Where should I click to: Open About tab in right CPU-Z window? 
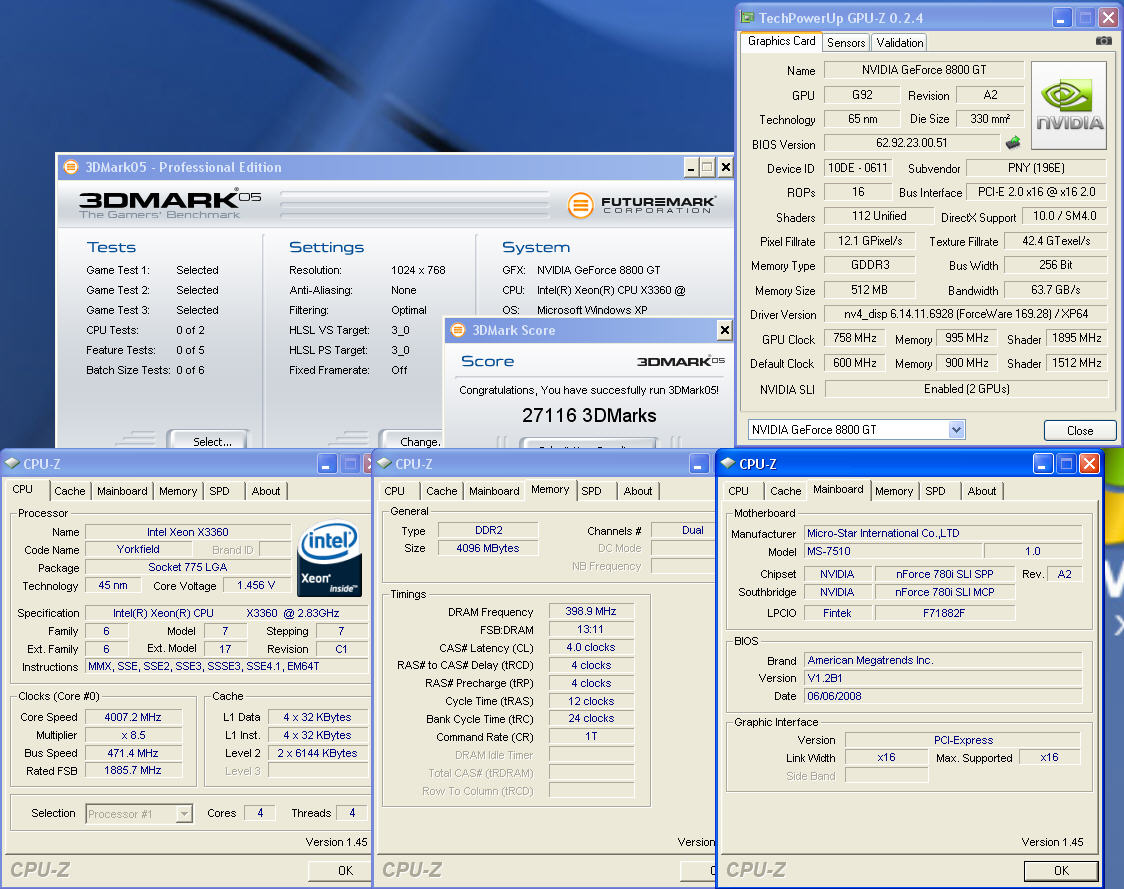coord(981,491)
